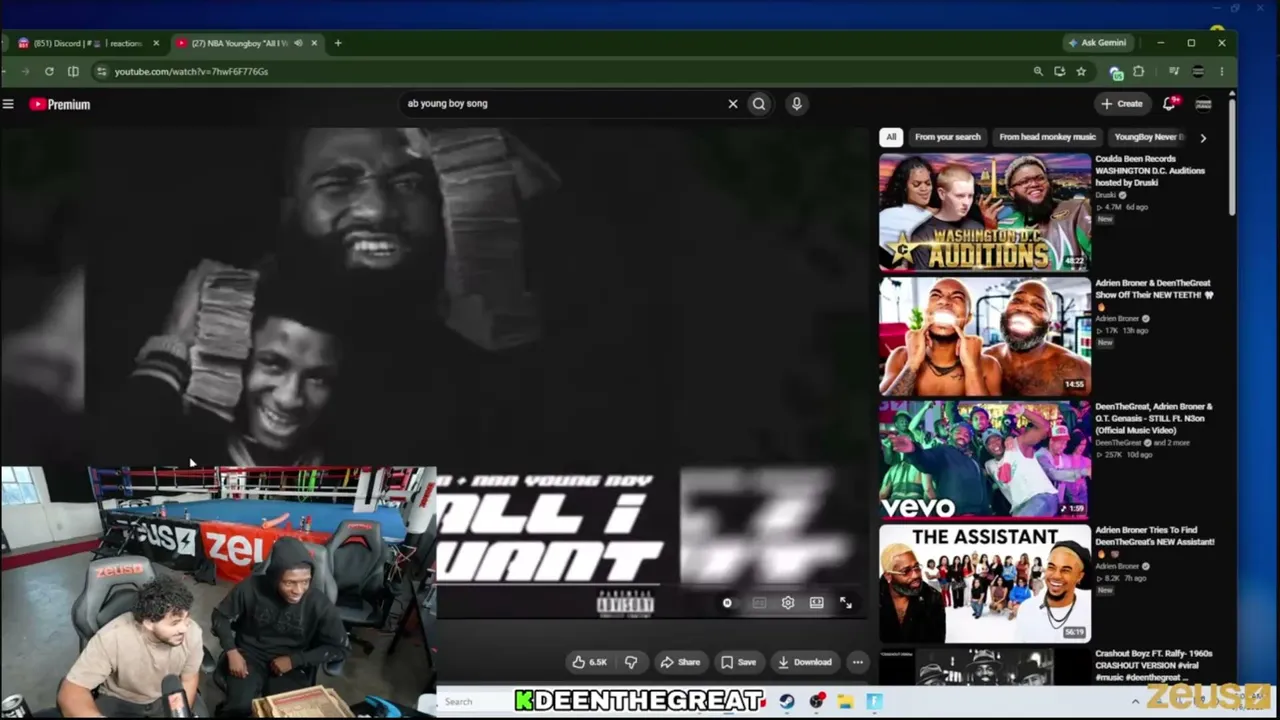Open File Explorer from the taskbar
The image size is (1280, 720).
(x=845, y=702)
